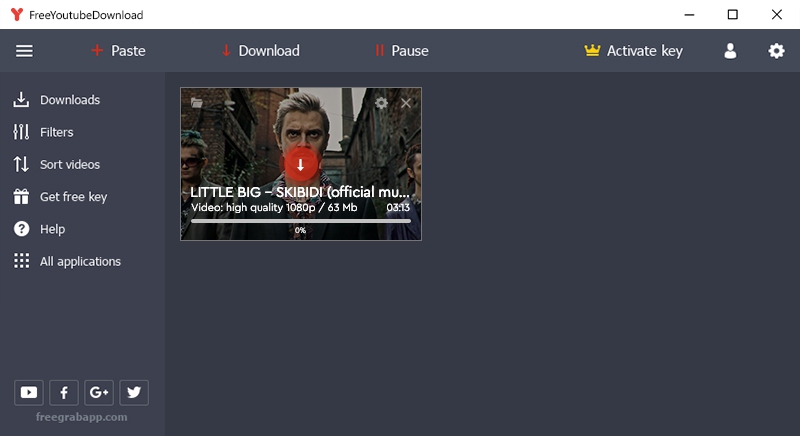Image resolution: width=800 pixels, height=436 pixels.
Task: Select Sort videos in sidebar
Action: (x=57, y=164)
